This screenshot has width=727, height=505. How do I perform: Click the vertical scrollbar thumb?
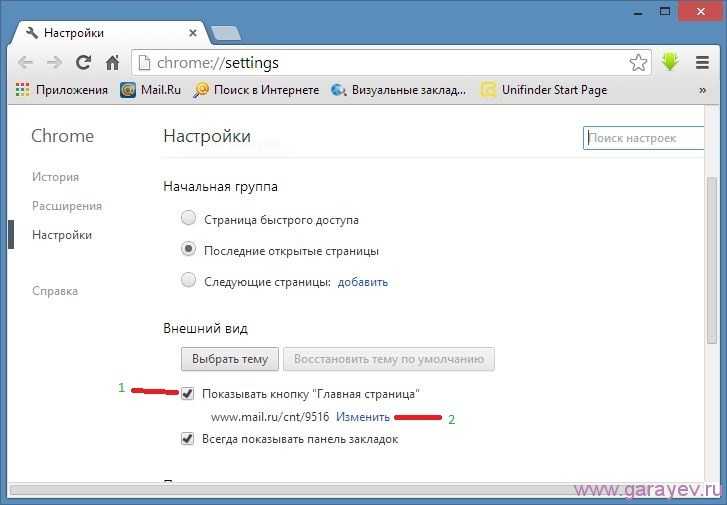[x=711, y=260]
